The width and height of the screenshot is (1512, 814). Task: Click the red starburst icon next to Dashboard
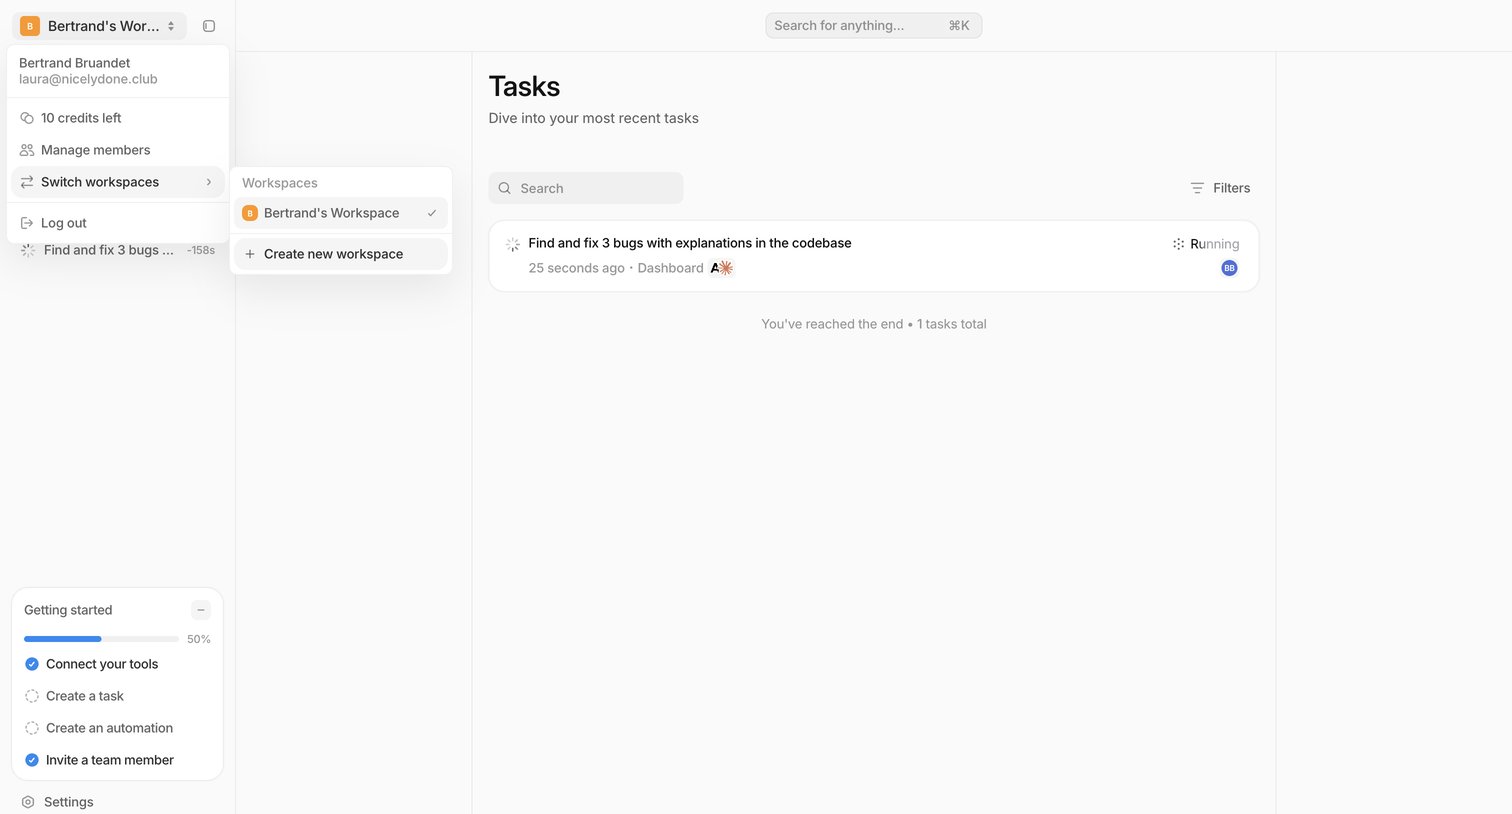pyautogui.click(x=726, y=268)
